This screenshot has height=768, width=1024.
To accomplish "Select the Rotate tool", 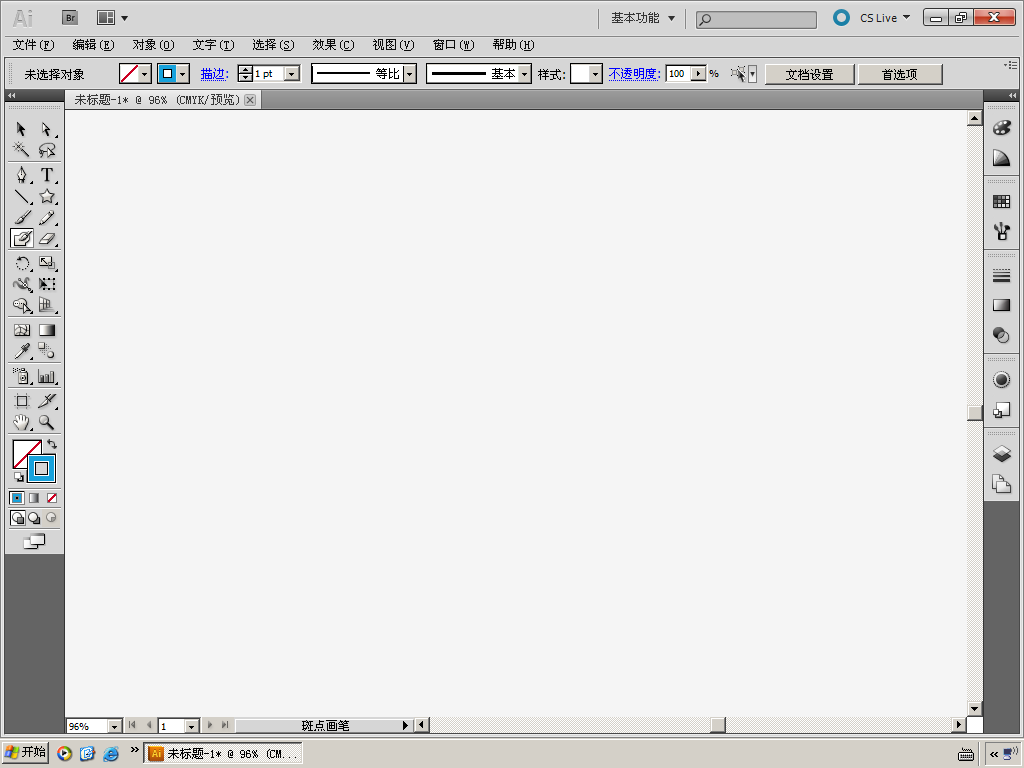I will pos(22,263).
